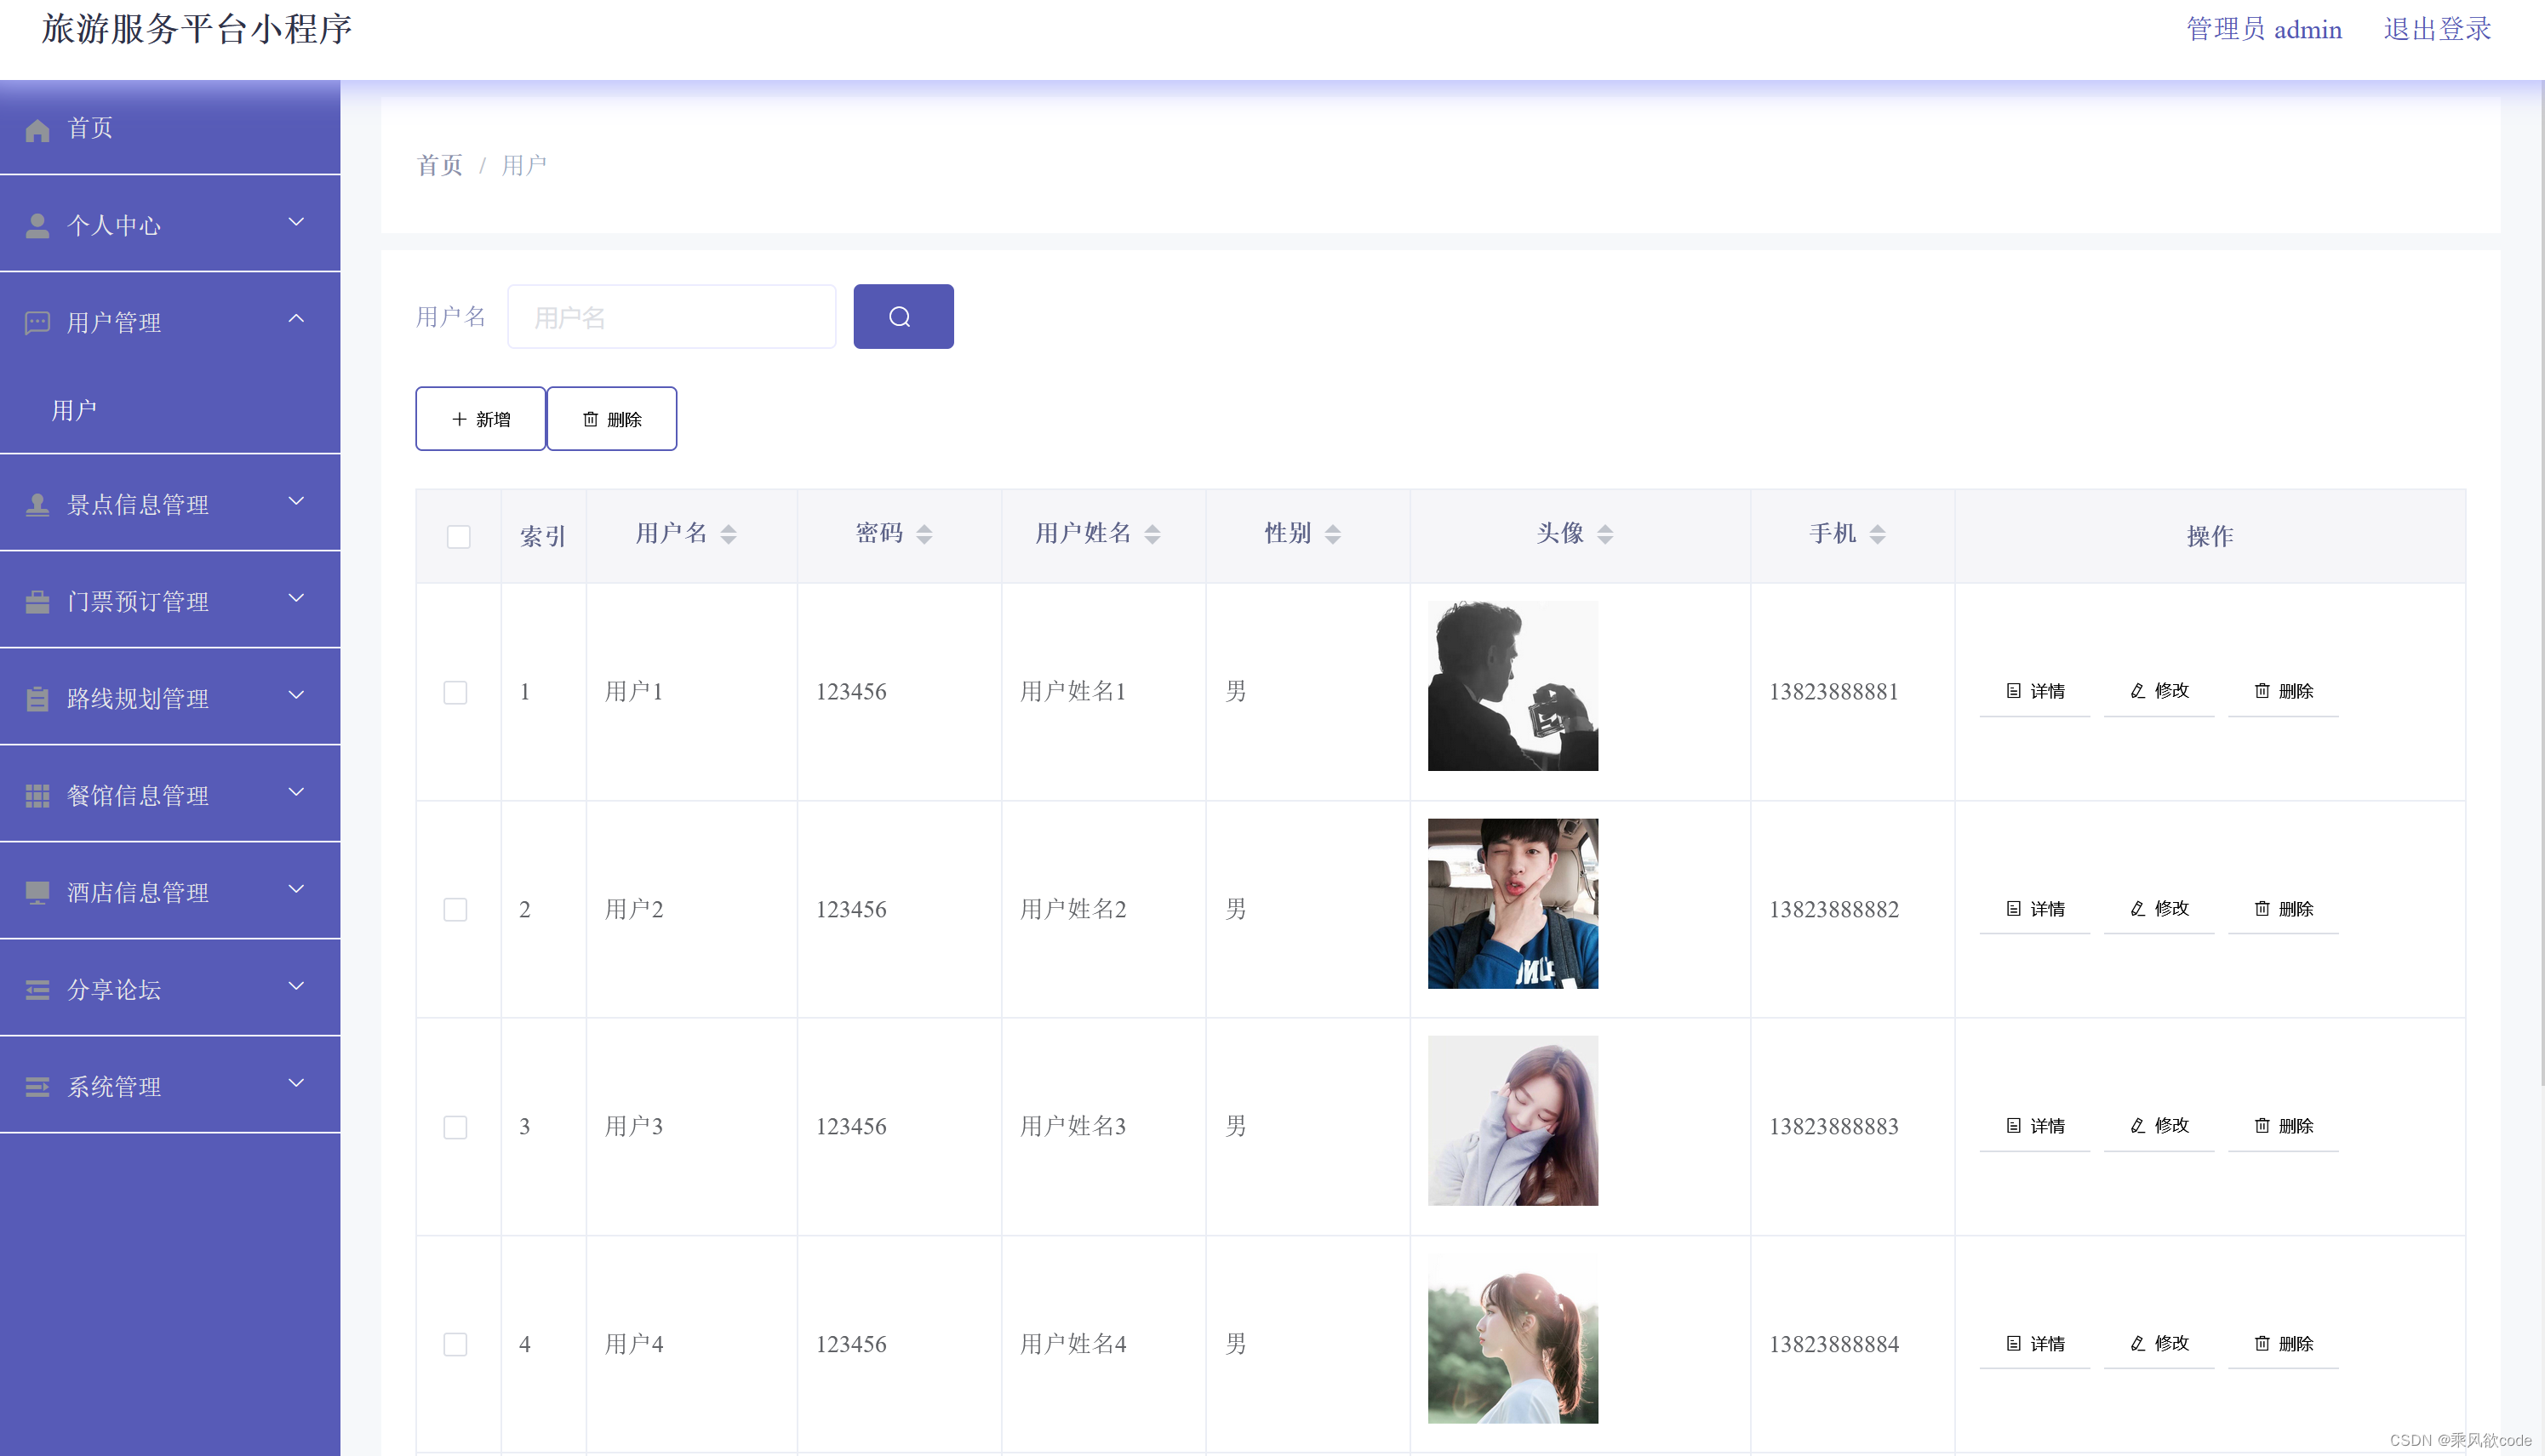Sort the 手机 column
This screenshot has width=2545, height=1456.
click(1877, 534)
